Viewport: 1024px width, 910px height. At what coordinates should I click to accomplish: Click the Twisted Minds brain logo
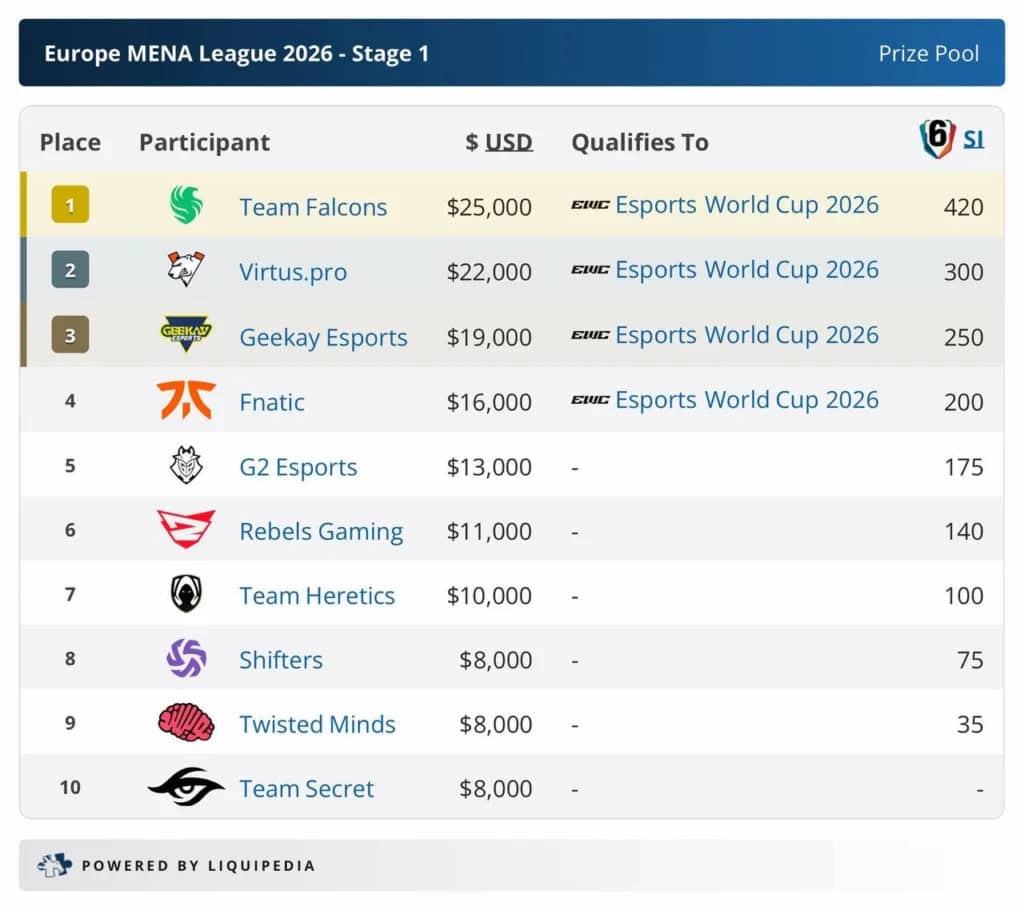187,722
